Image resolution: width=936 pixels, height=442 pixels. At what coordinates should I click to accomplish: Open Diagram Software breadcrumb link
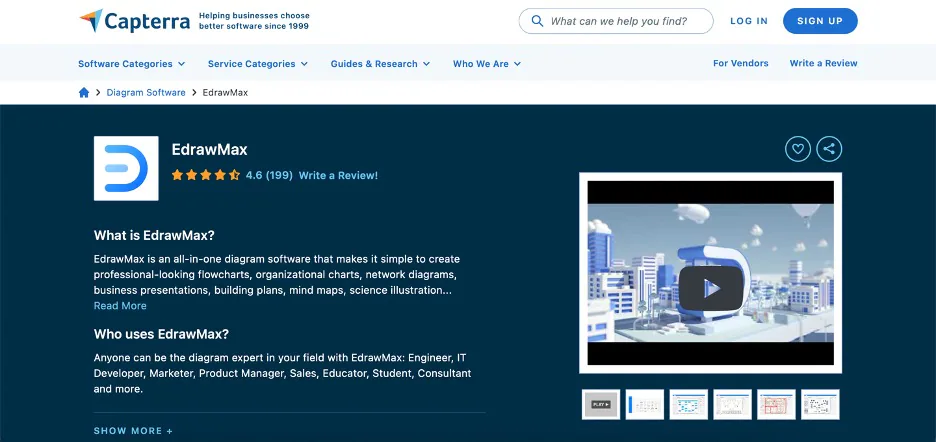(x=146, y=93)
